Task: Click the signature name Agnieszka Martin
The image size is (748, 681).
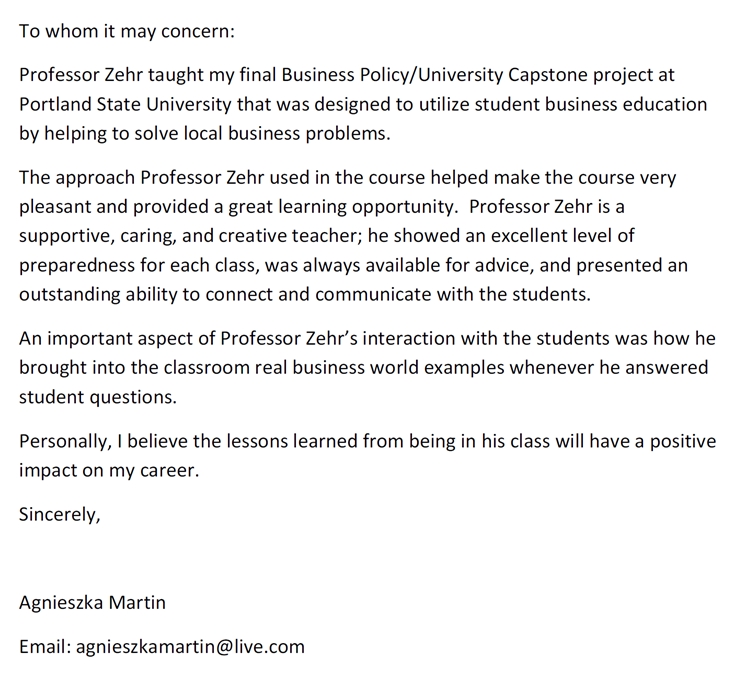Action: click(92, 603)
